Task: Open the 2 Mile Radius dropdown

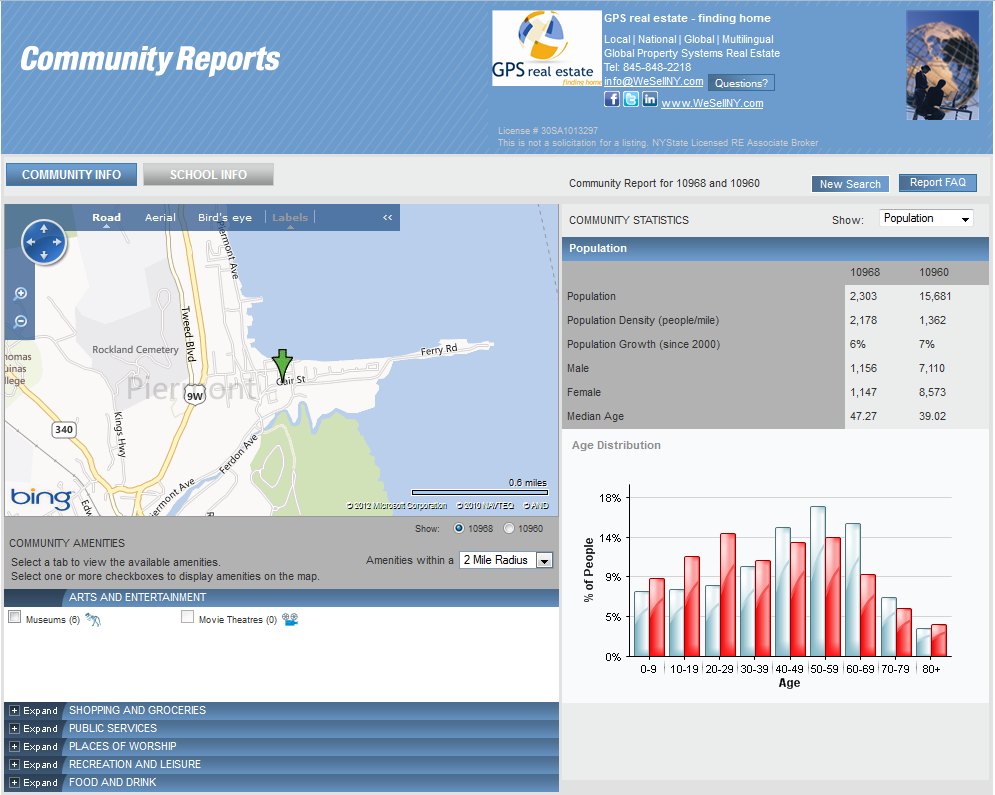Action: tap(506, 560)
